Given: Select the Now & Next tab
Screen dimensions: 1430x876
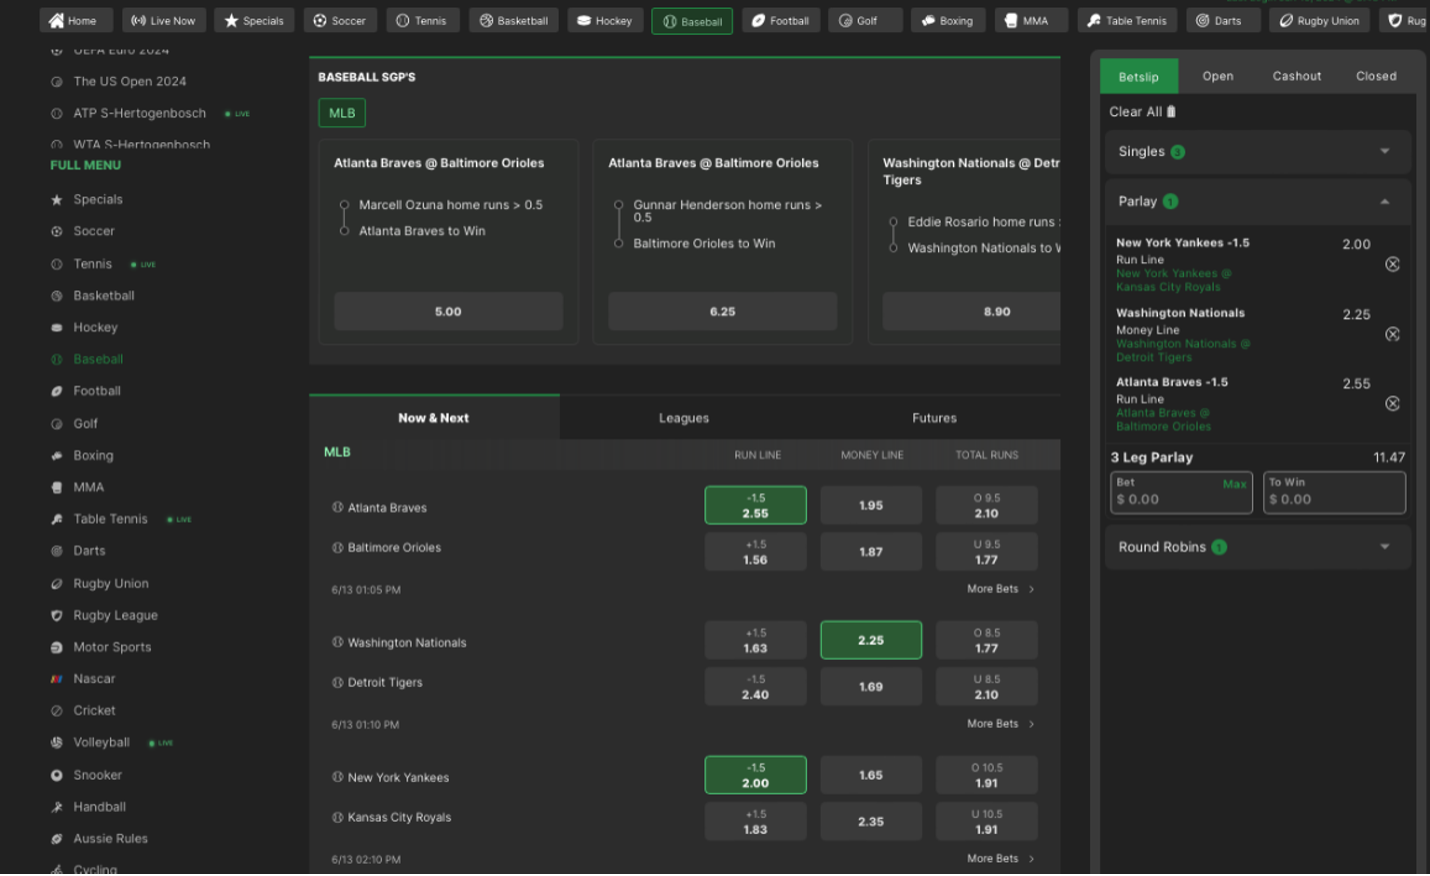Looking at the screenshot, I should click(x=433, y=418).
